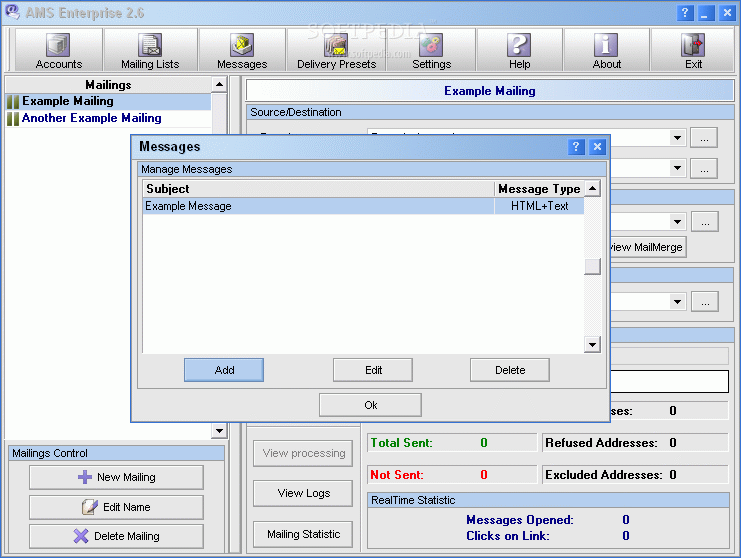This screenshot has width=741, height=558.
Task: Click ellipsis button above View MailMerge
Action: (x=705, y=222)
